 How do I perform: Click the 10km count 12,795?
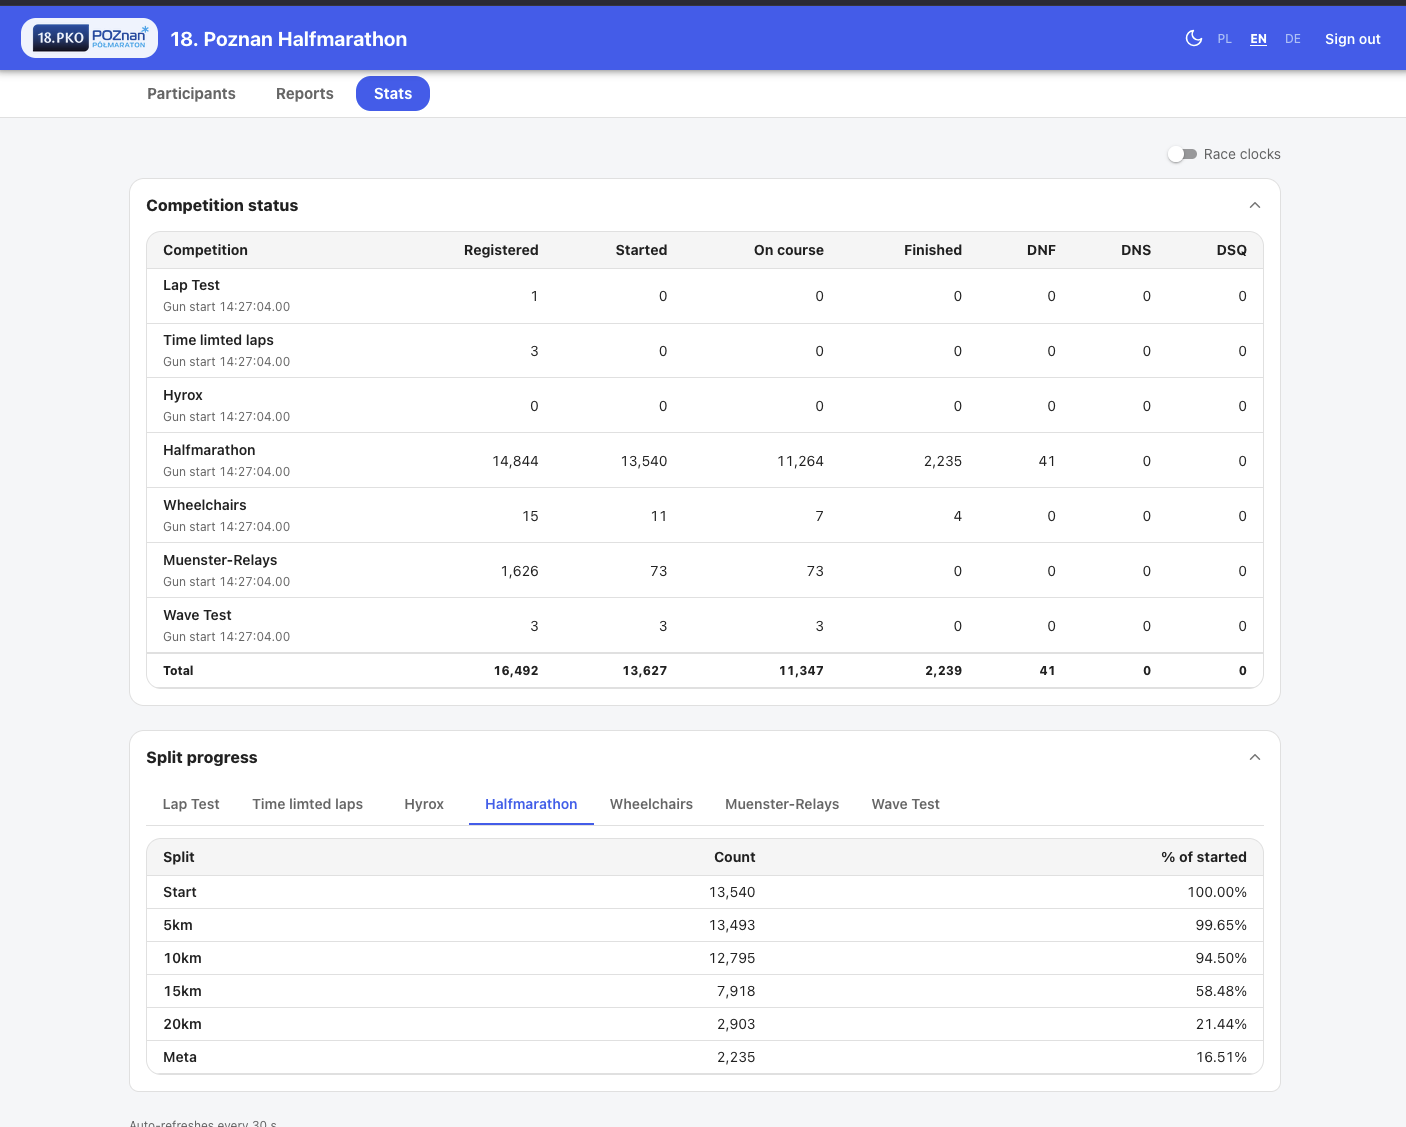coord(732,958)
